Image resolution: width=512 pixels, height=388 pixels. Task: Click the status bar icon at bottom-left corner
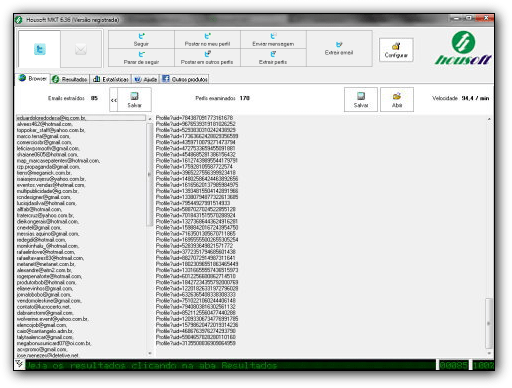pyautogui.click(x=19, y=364)
